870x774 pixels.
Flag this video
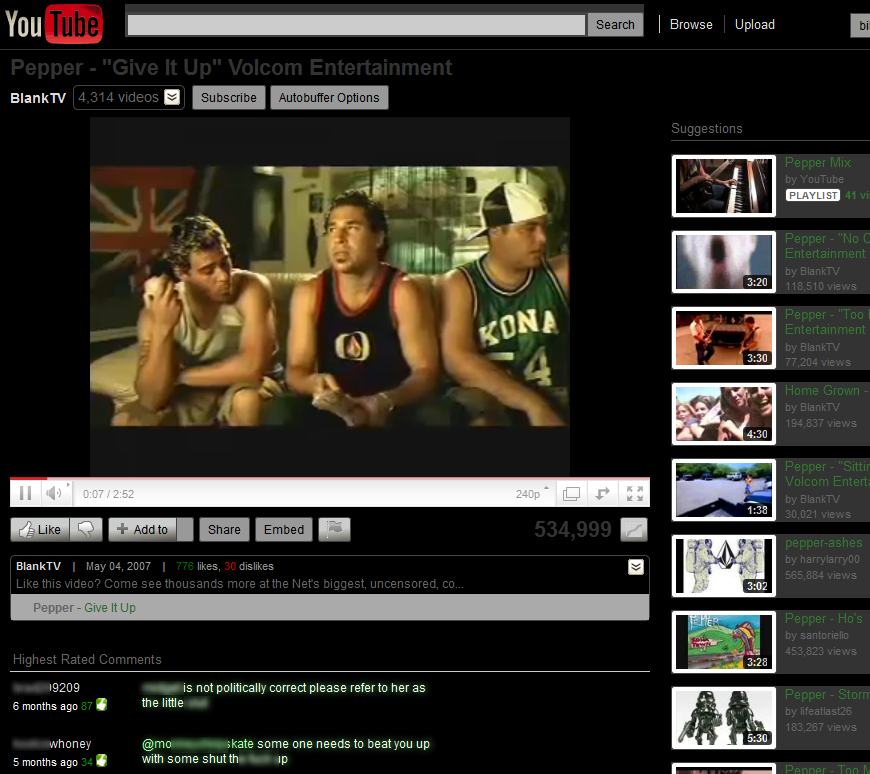click(335, 530)
